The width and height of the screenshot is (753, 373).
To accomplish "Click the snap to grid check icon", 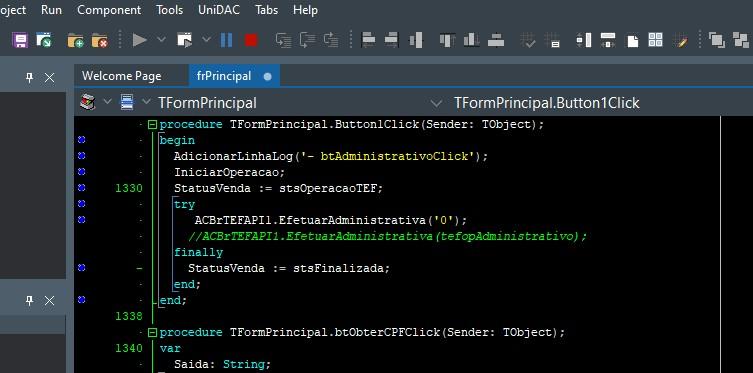I will click(x=528, y=40).
